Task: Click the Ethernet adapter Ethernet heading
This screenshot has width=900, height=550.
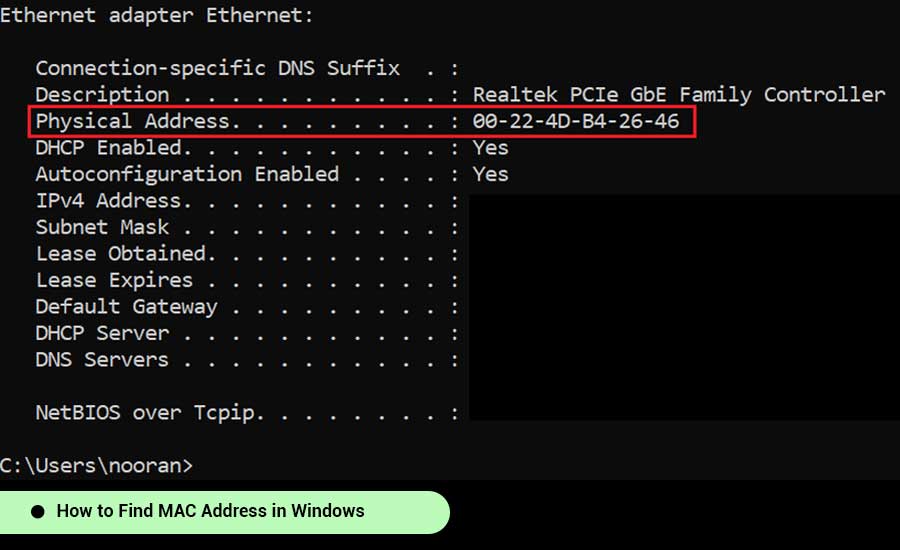Action: 157,16
